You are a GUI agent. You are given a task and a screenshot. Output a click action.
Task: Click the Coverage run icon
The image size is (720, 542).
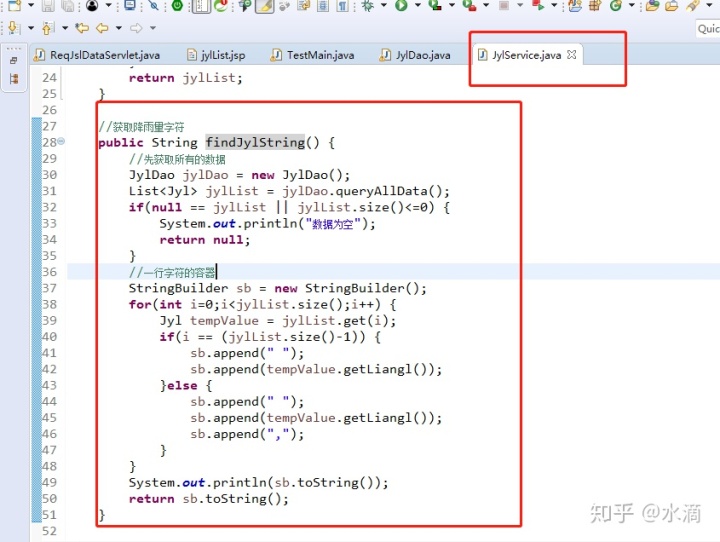(434, 6)
